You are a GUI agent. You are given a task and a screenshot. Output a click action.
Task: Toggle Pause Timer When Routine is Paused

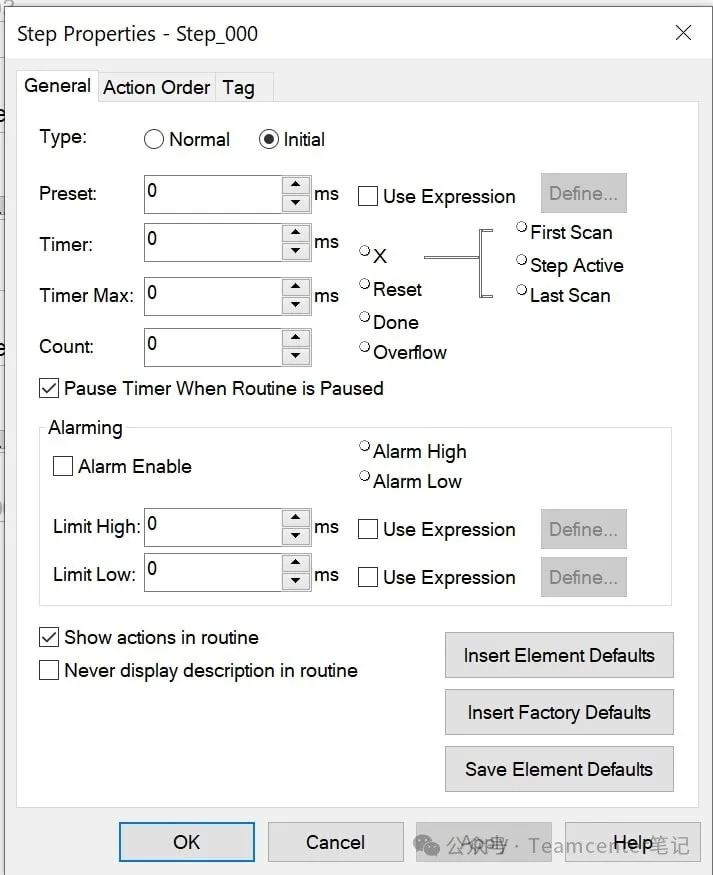[48, 388]
